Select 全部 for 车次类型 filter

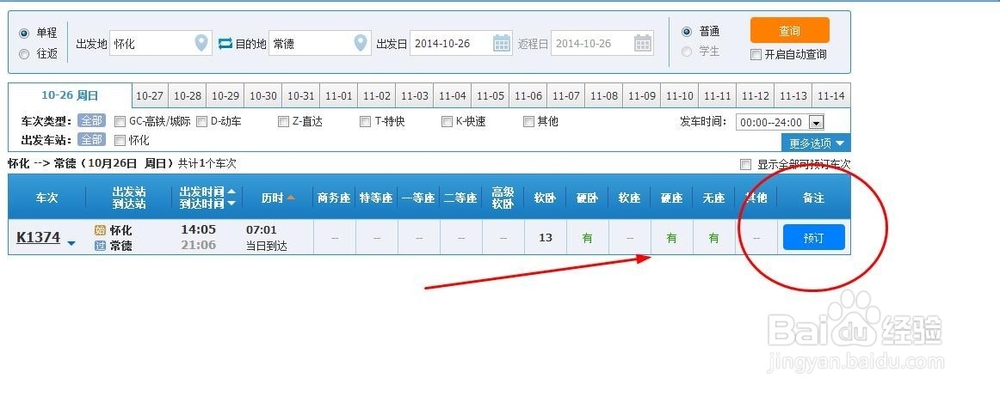(x=91, y=121)
